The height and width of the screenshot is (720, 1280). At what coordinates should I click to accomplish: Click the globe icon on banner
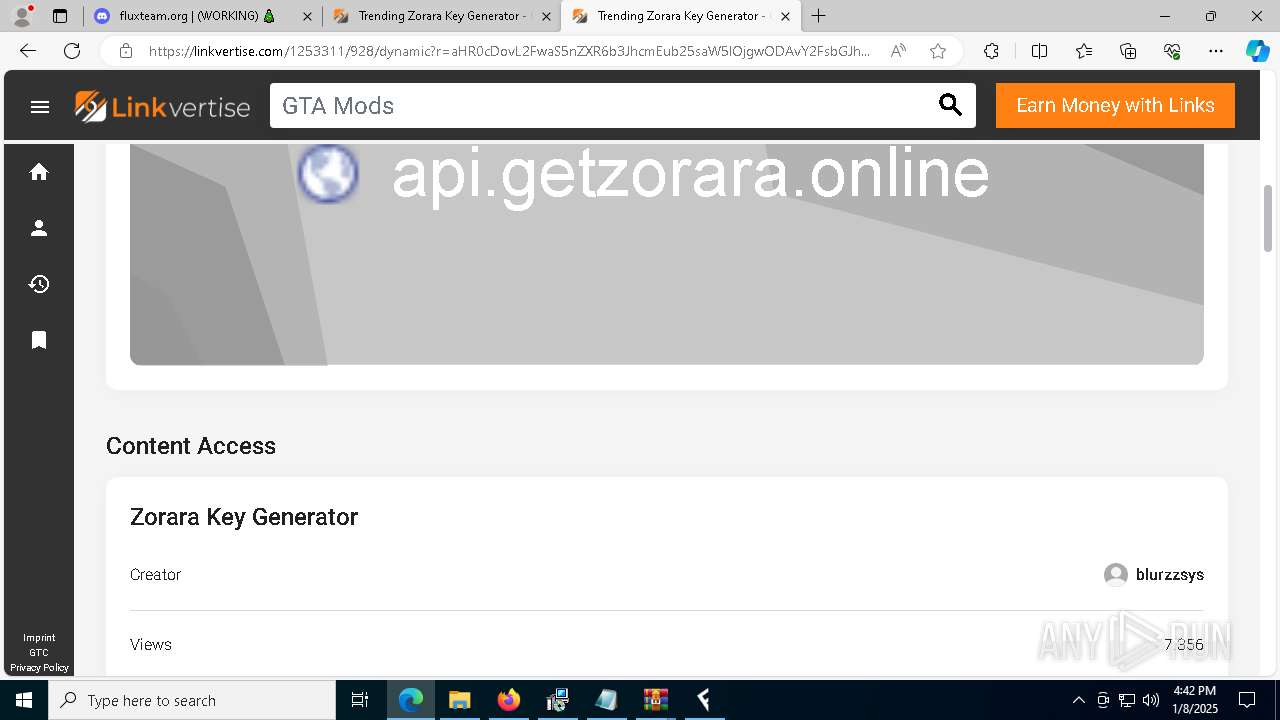pyautogui.click(x=328, y=173)
